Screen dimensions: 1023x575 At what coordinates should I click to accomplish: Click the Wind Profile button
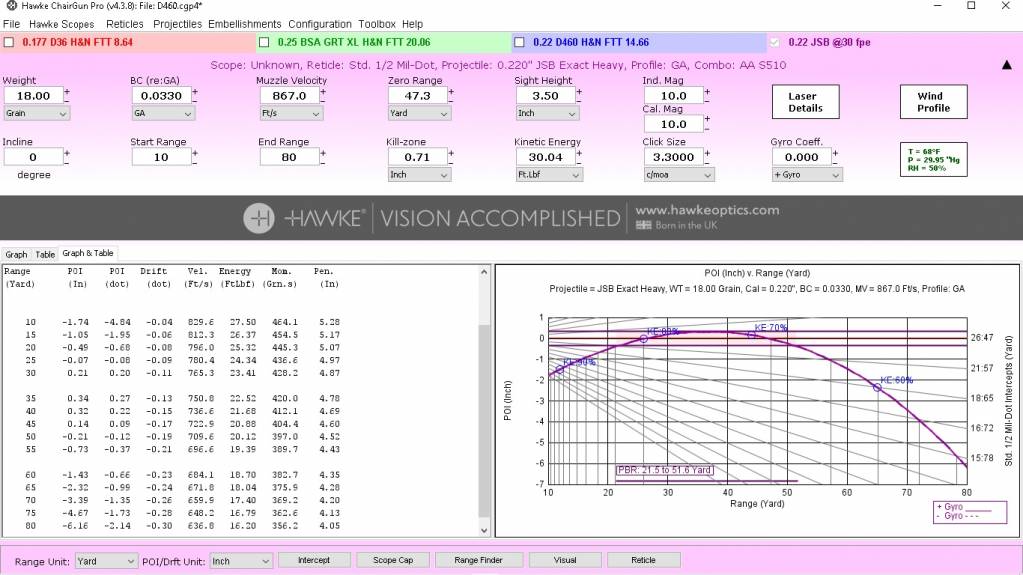click(x=933, y=102)
